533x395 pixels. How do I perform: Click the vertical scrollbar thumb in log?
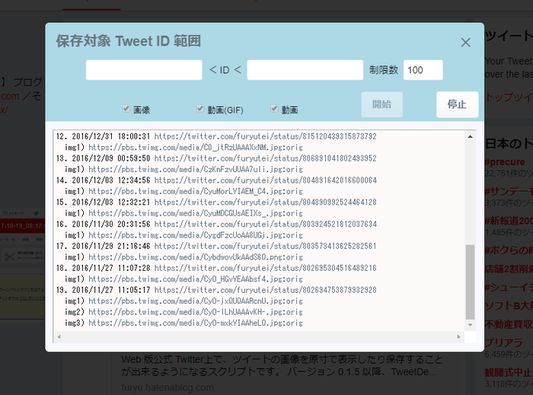coord(470,282)
